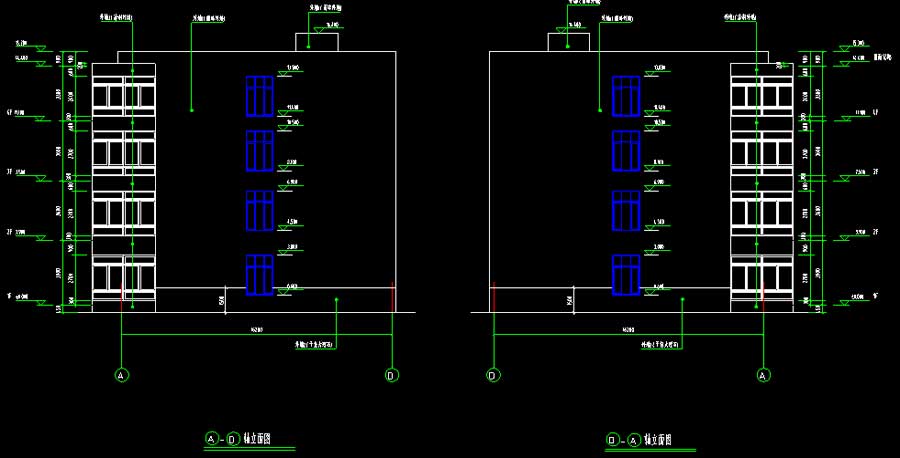Select axis bubble A under the D-A elevation

tap(763, 375)
